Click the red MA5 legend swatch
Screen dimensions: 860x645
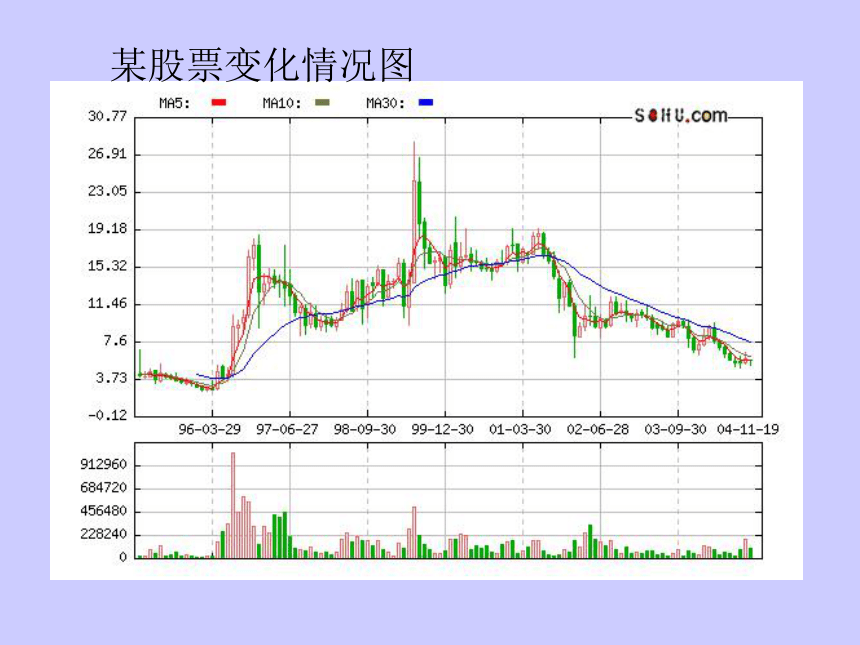(219, 103)
